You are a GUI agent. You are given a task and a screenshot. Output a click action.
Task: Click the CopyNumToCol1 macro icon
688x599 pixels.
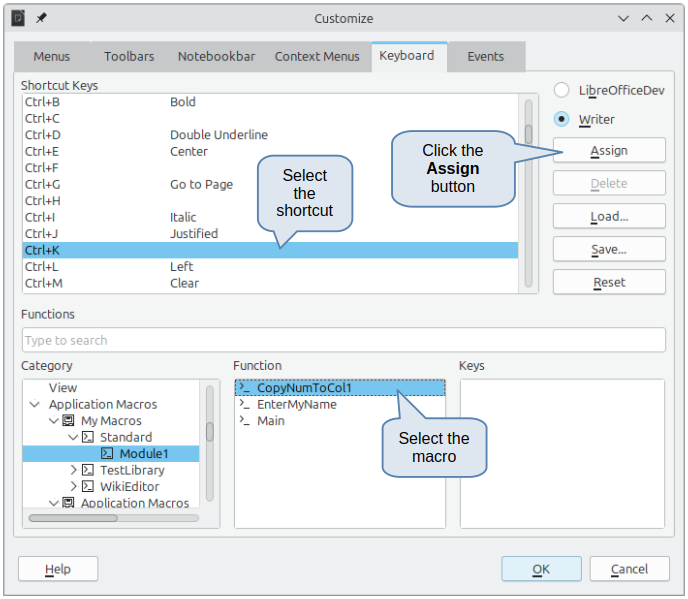click(x=244, y=387)
